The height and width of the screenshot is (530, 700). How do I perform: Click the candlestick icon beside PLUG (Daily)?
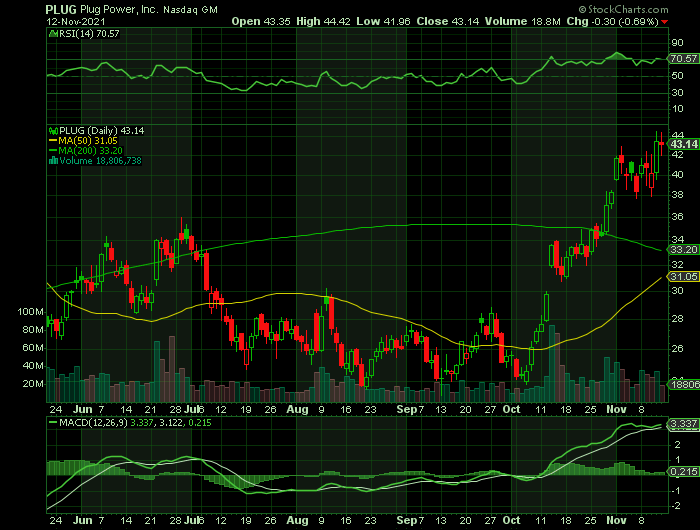[53, 131]
